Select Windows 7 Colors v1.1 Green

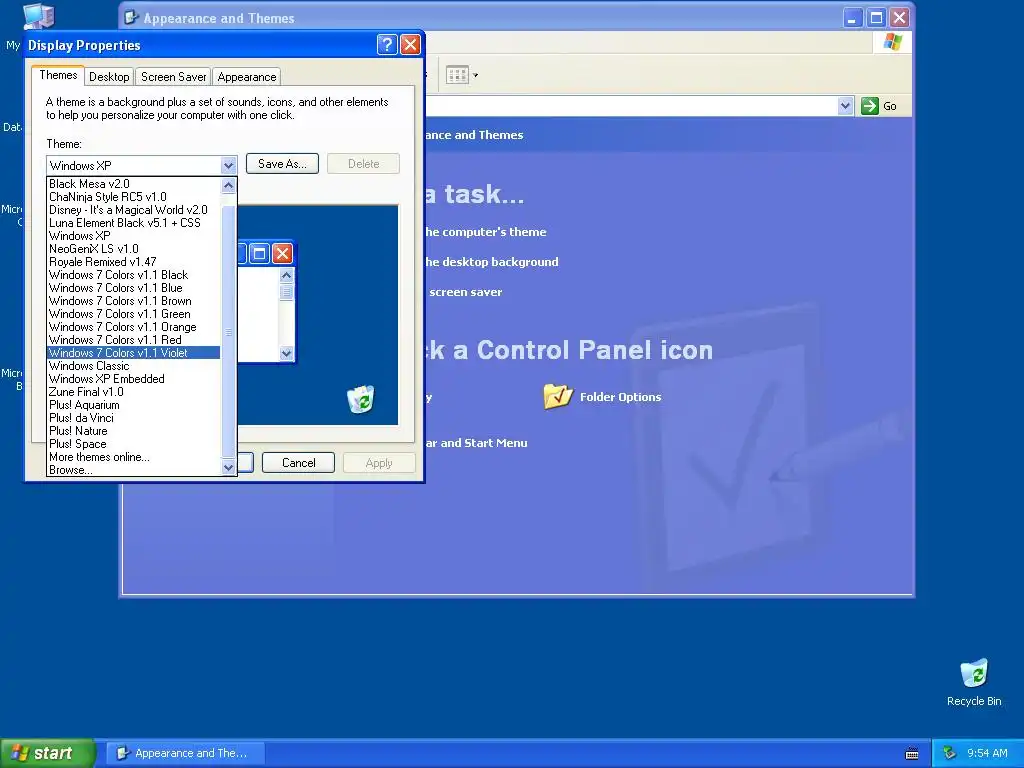coord(134,314)
